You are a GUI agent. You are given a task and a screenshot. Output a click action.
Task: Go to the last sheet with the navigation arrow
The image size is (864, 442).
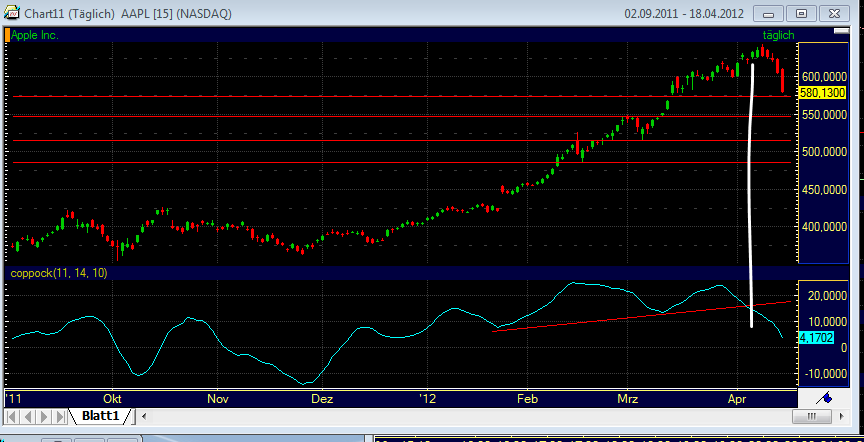pyautogui.click(x=61, y=416)
